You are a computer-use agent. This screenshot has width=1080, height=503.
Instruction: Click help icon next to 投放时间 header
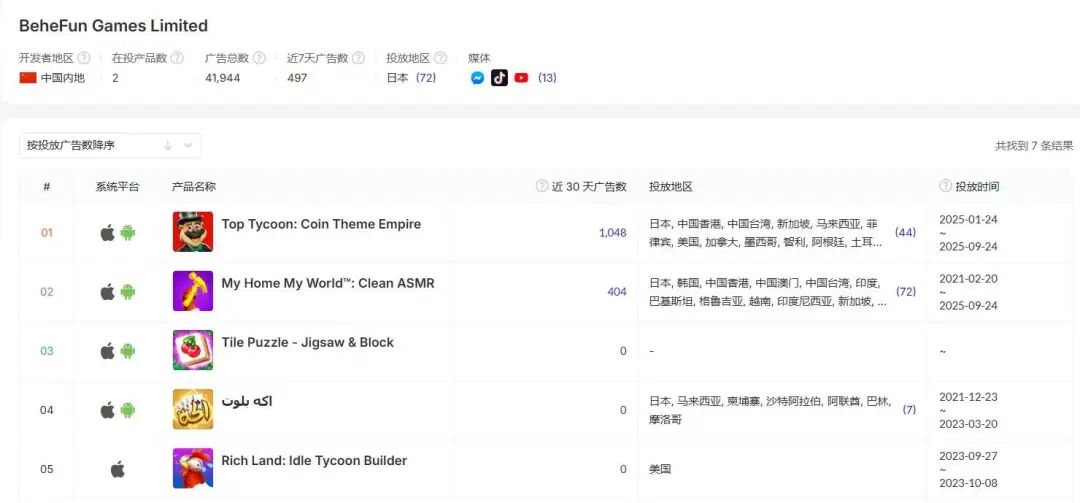(945, 186)
